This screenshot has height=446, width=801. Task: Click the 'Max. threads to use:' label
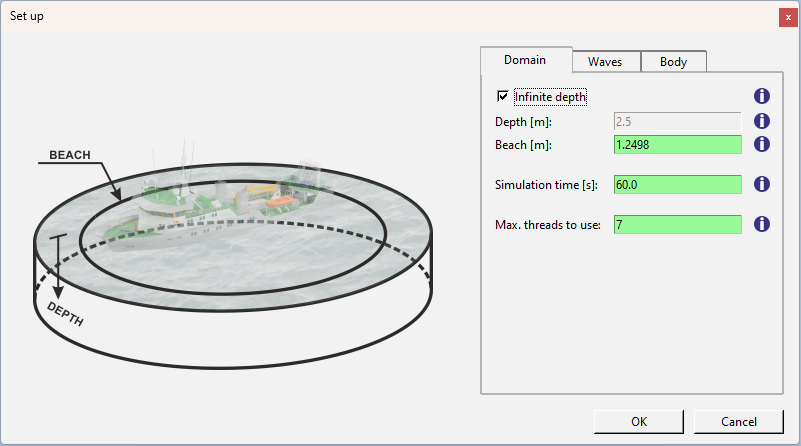click(x=548, y=225)
